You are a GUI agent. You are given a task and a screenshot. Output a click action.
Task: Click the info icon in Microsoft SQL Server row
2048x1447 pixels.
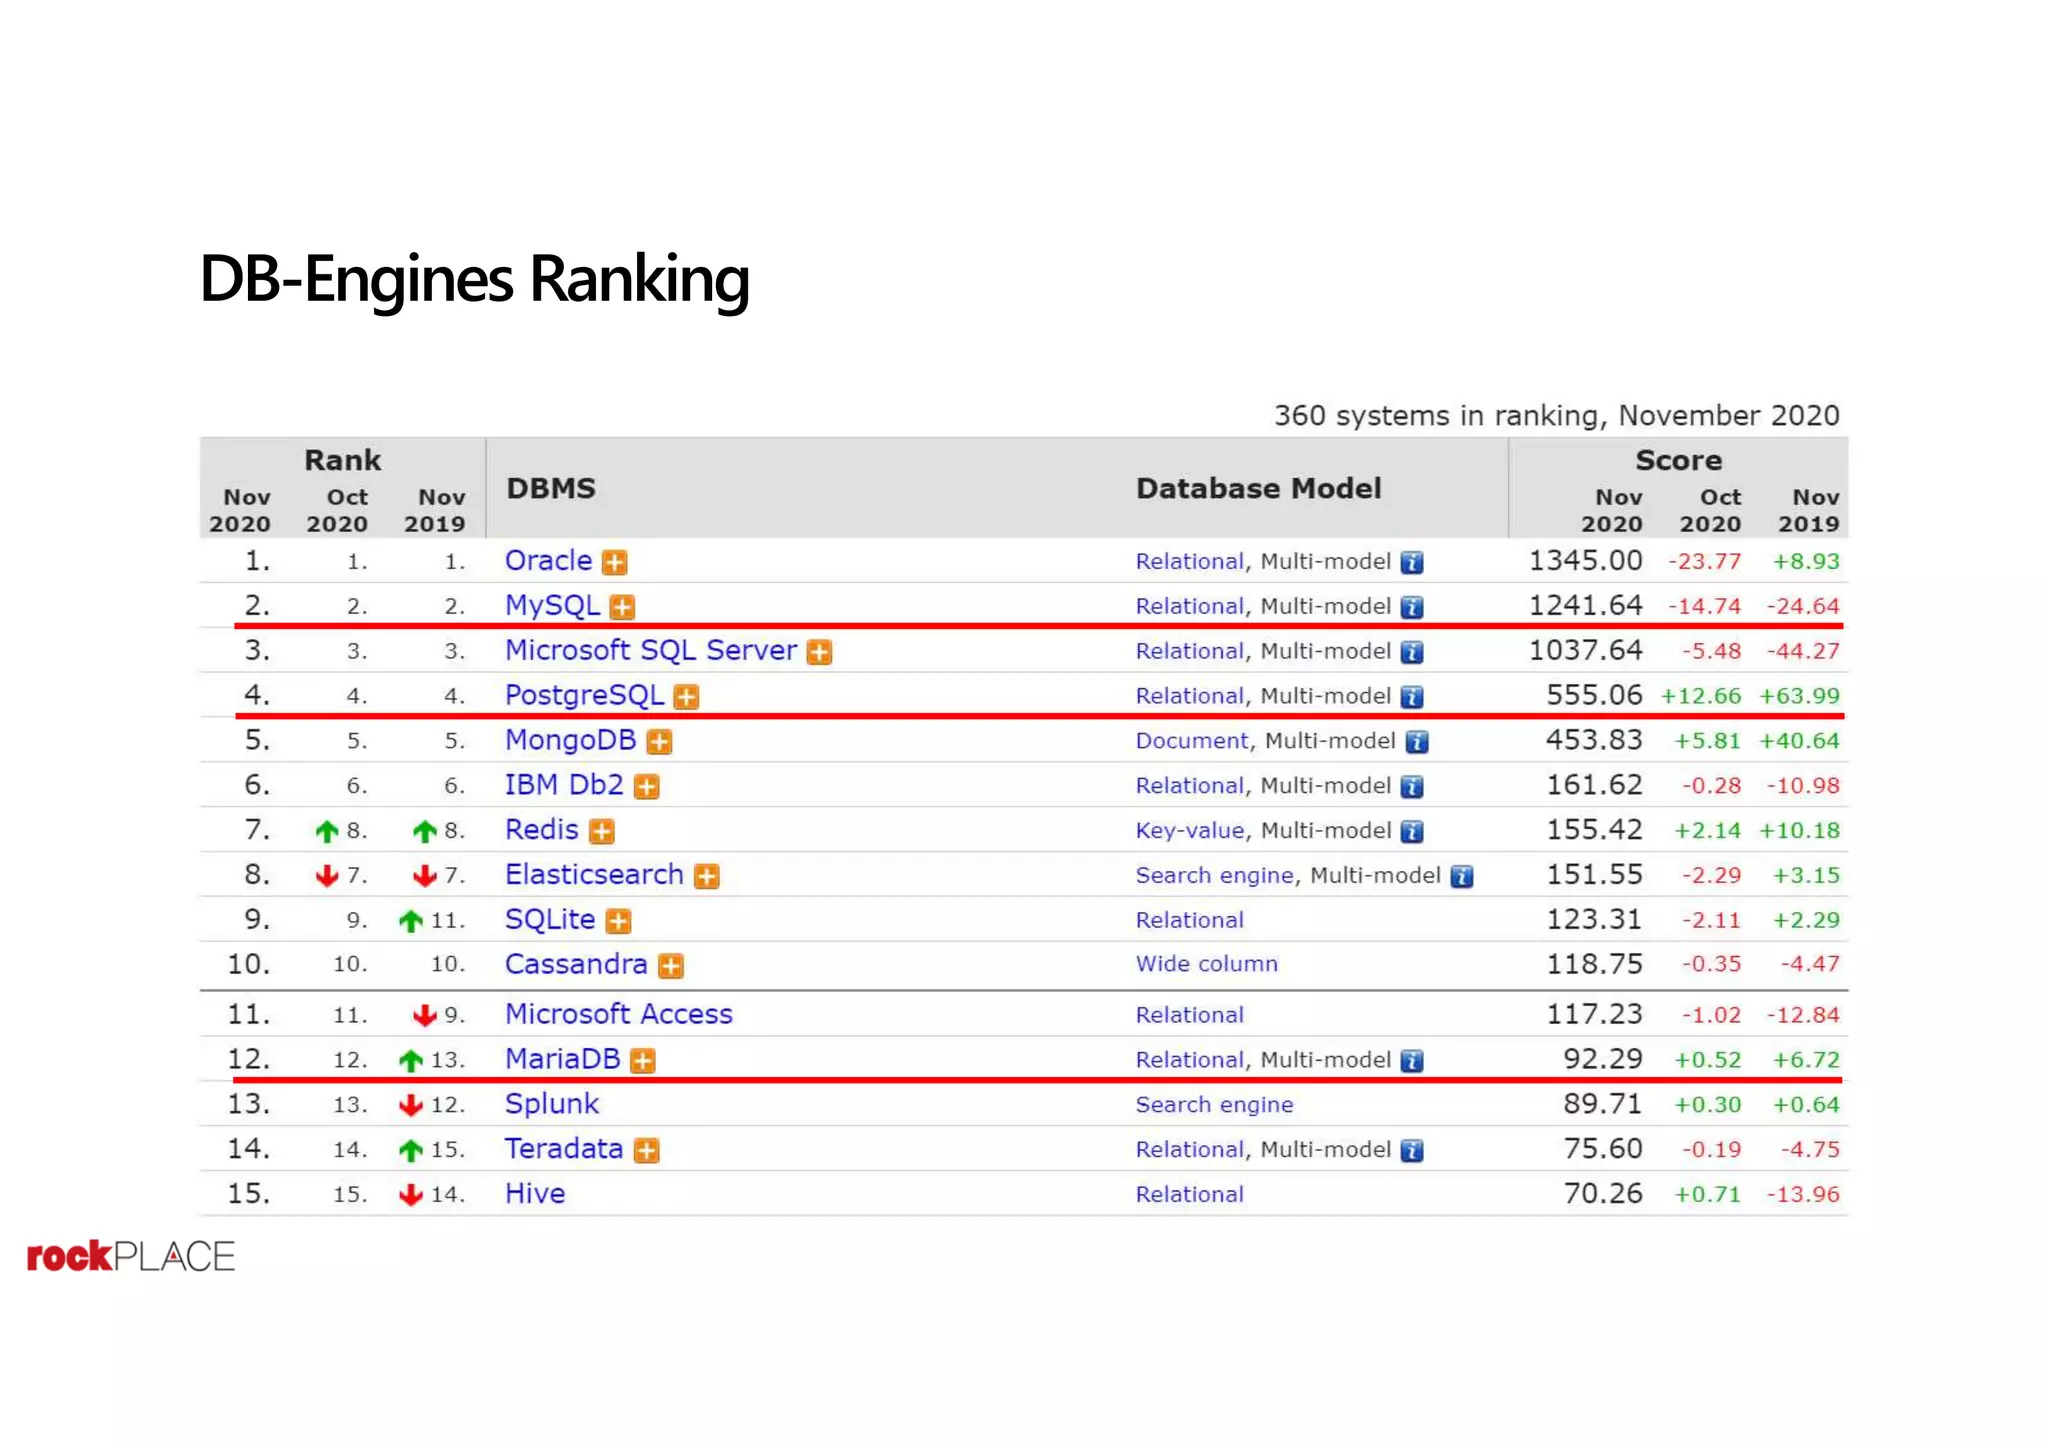(x=1412, y=652)
